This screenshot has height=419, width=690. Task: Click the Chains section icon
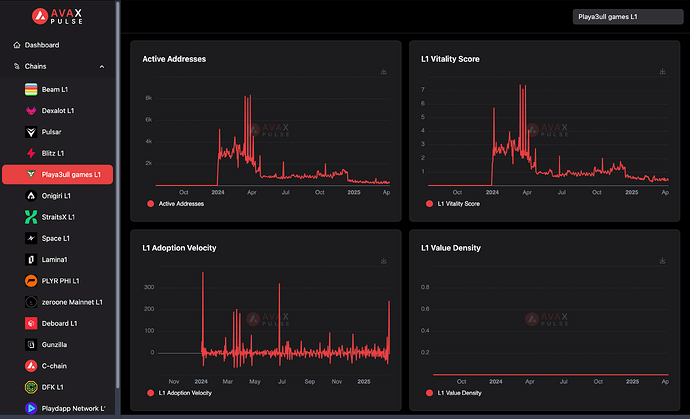[x=17, y=66]
